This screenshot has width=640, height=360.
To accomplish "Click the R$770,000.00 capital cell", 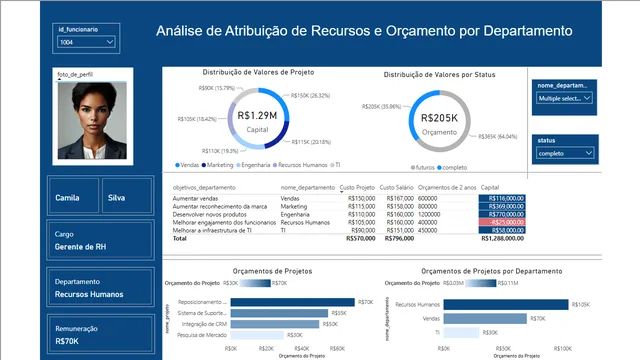I will pyautogui.click(x=502, y=214).
